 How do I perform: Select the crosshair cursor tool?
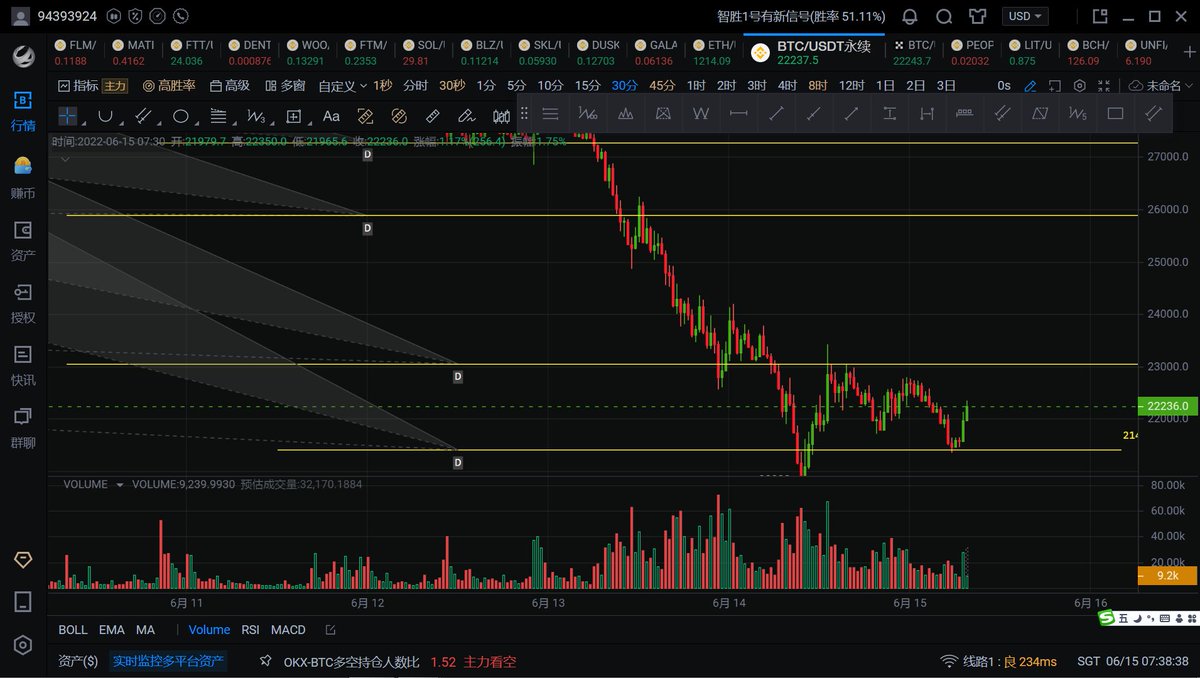(x=67, y=116)
